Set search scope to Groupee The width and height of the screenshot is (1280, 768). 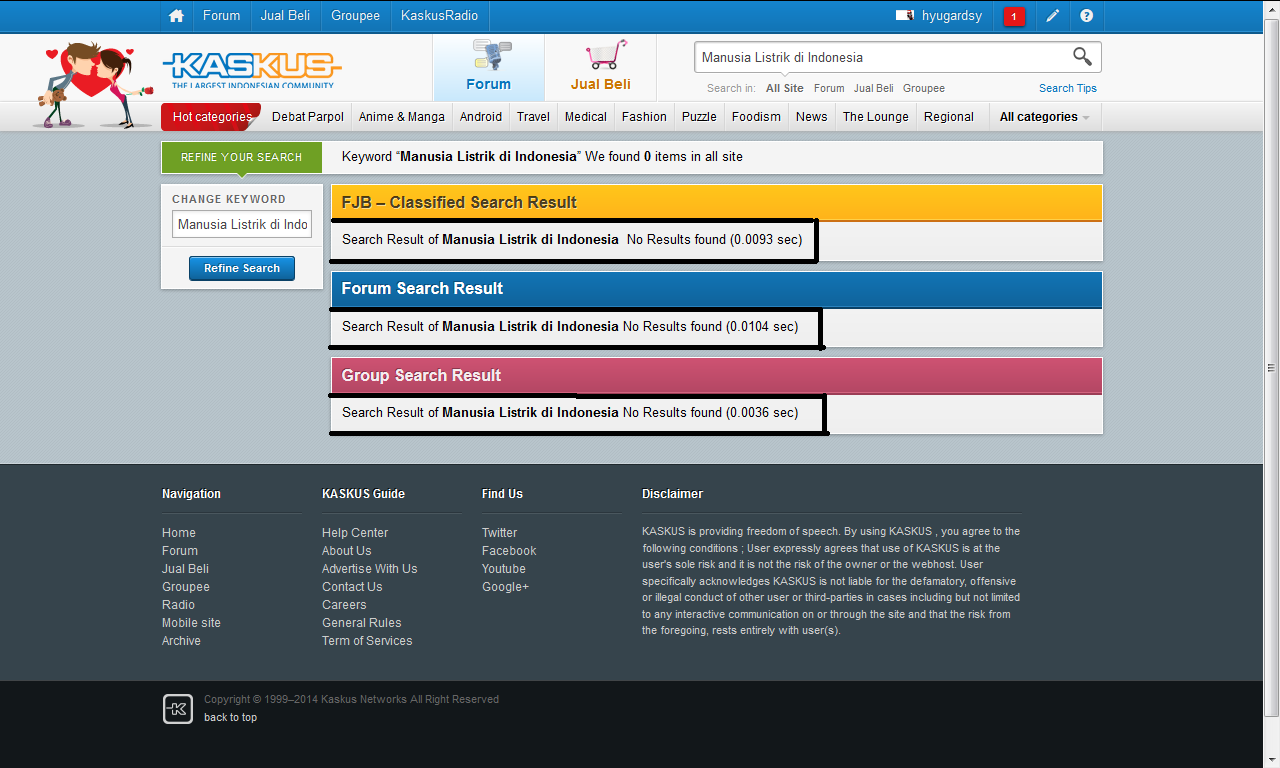924,88
